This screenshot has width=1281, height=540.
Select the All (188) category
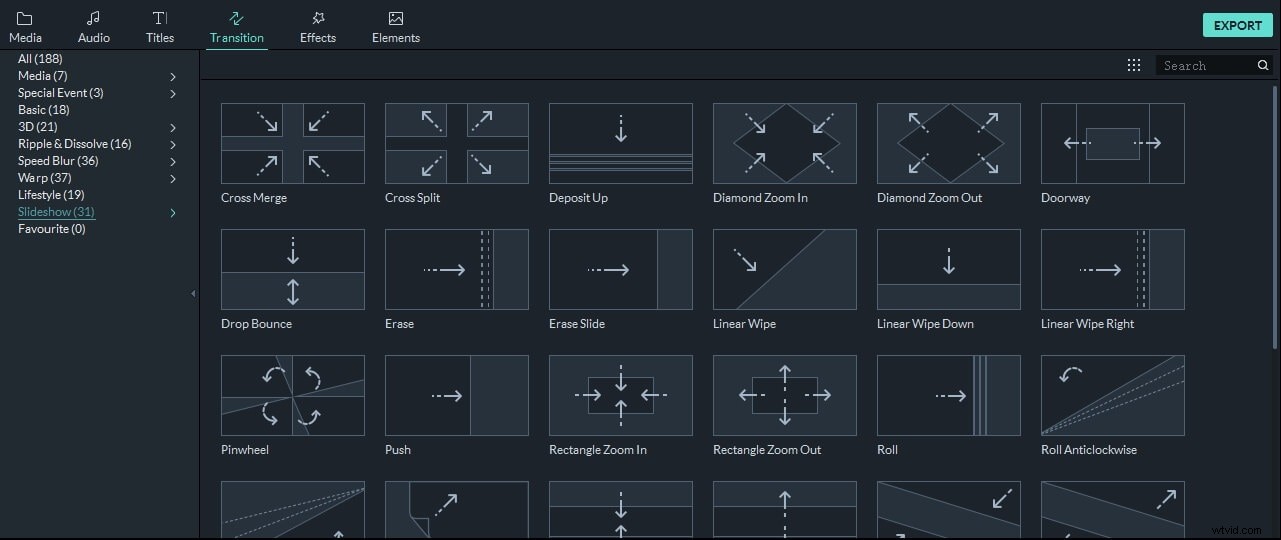tap(40, 59)
